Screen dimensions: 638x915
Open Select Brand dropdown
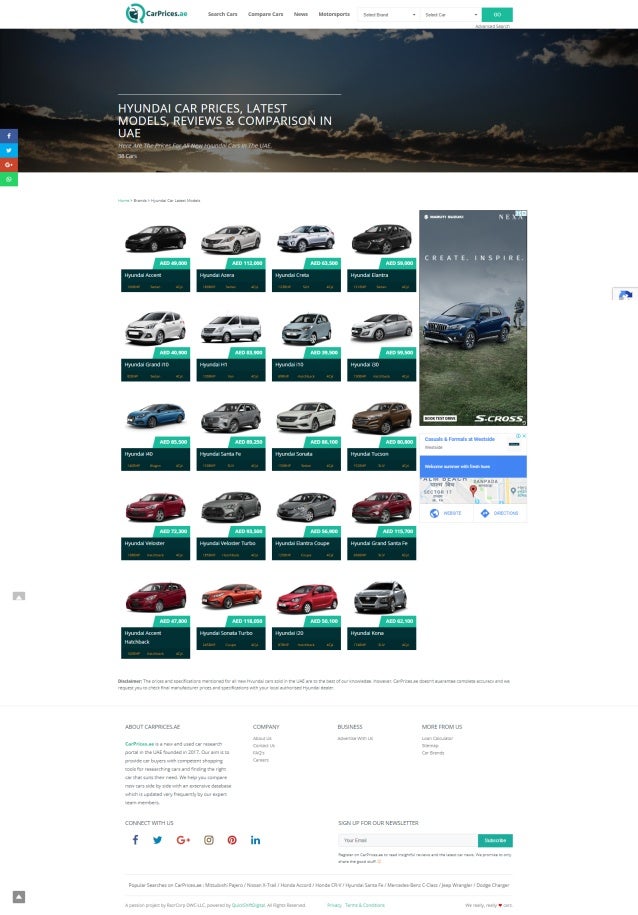(x=388, y=15)
